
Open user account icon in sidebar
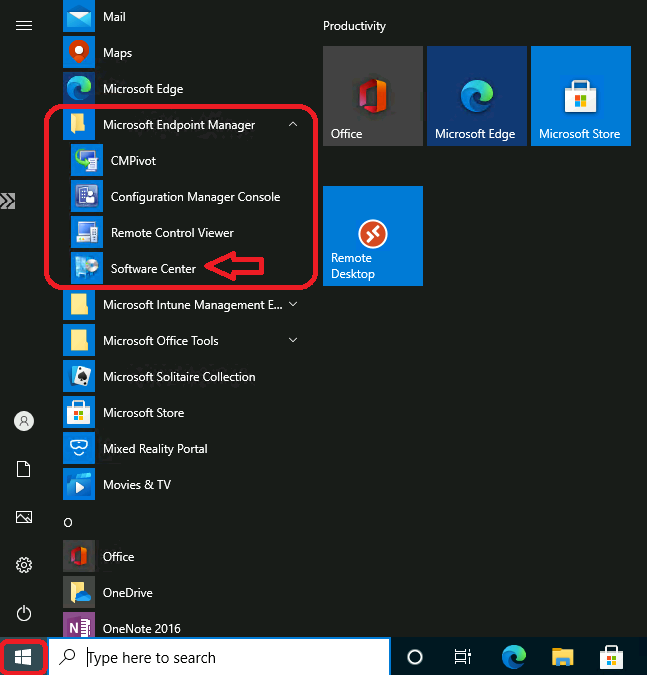[x=24, y=421]
